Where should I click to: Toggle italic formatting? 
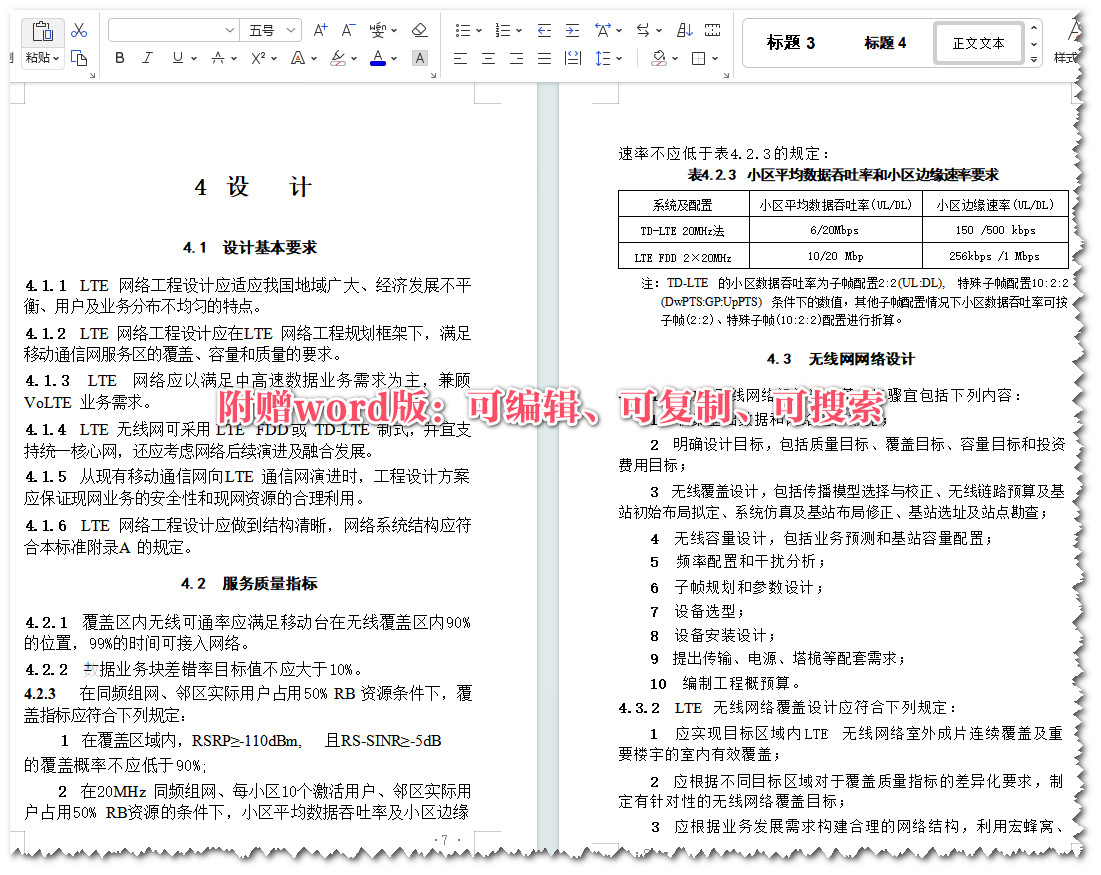point(146,59)
